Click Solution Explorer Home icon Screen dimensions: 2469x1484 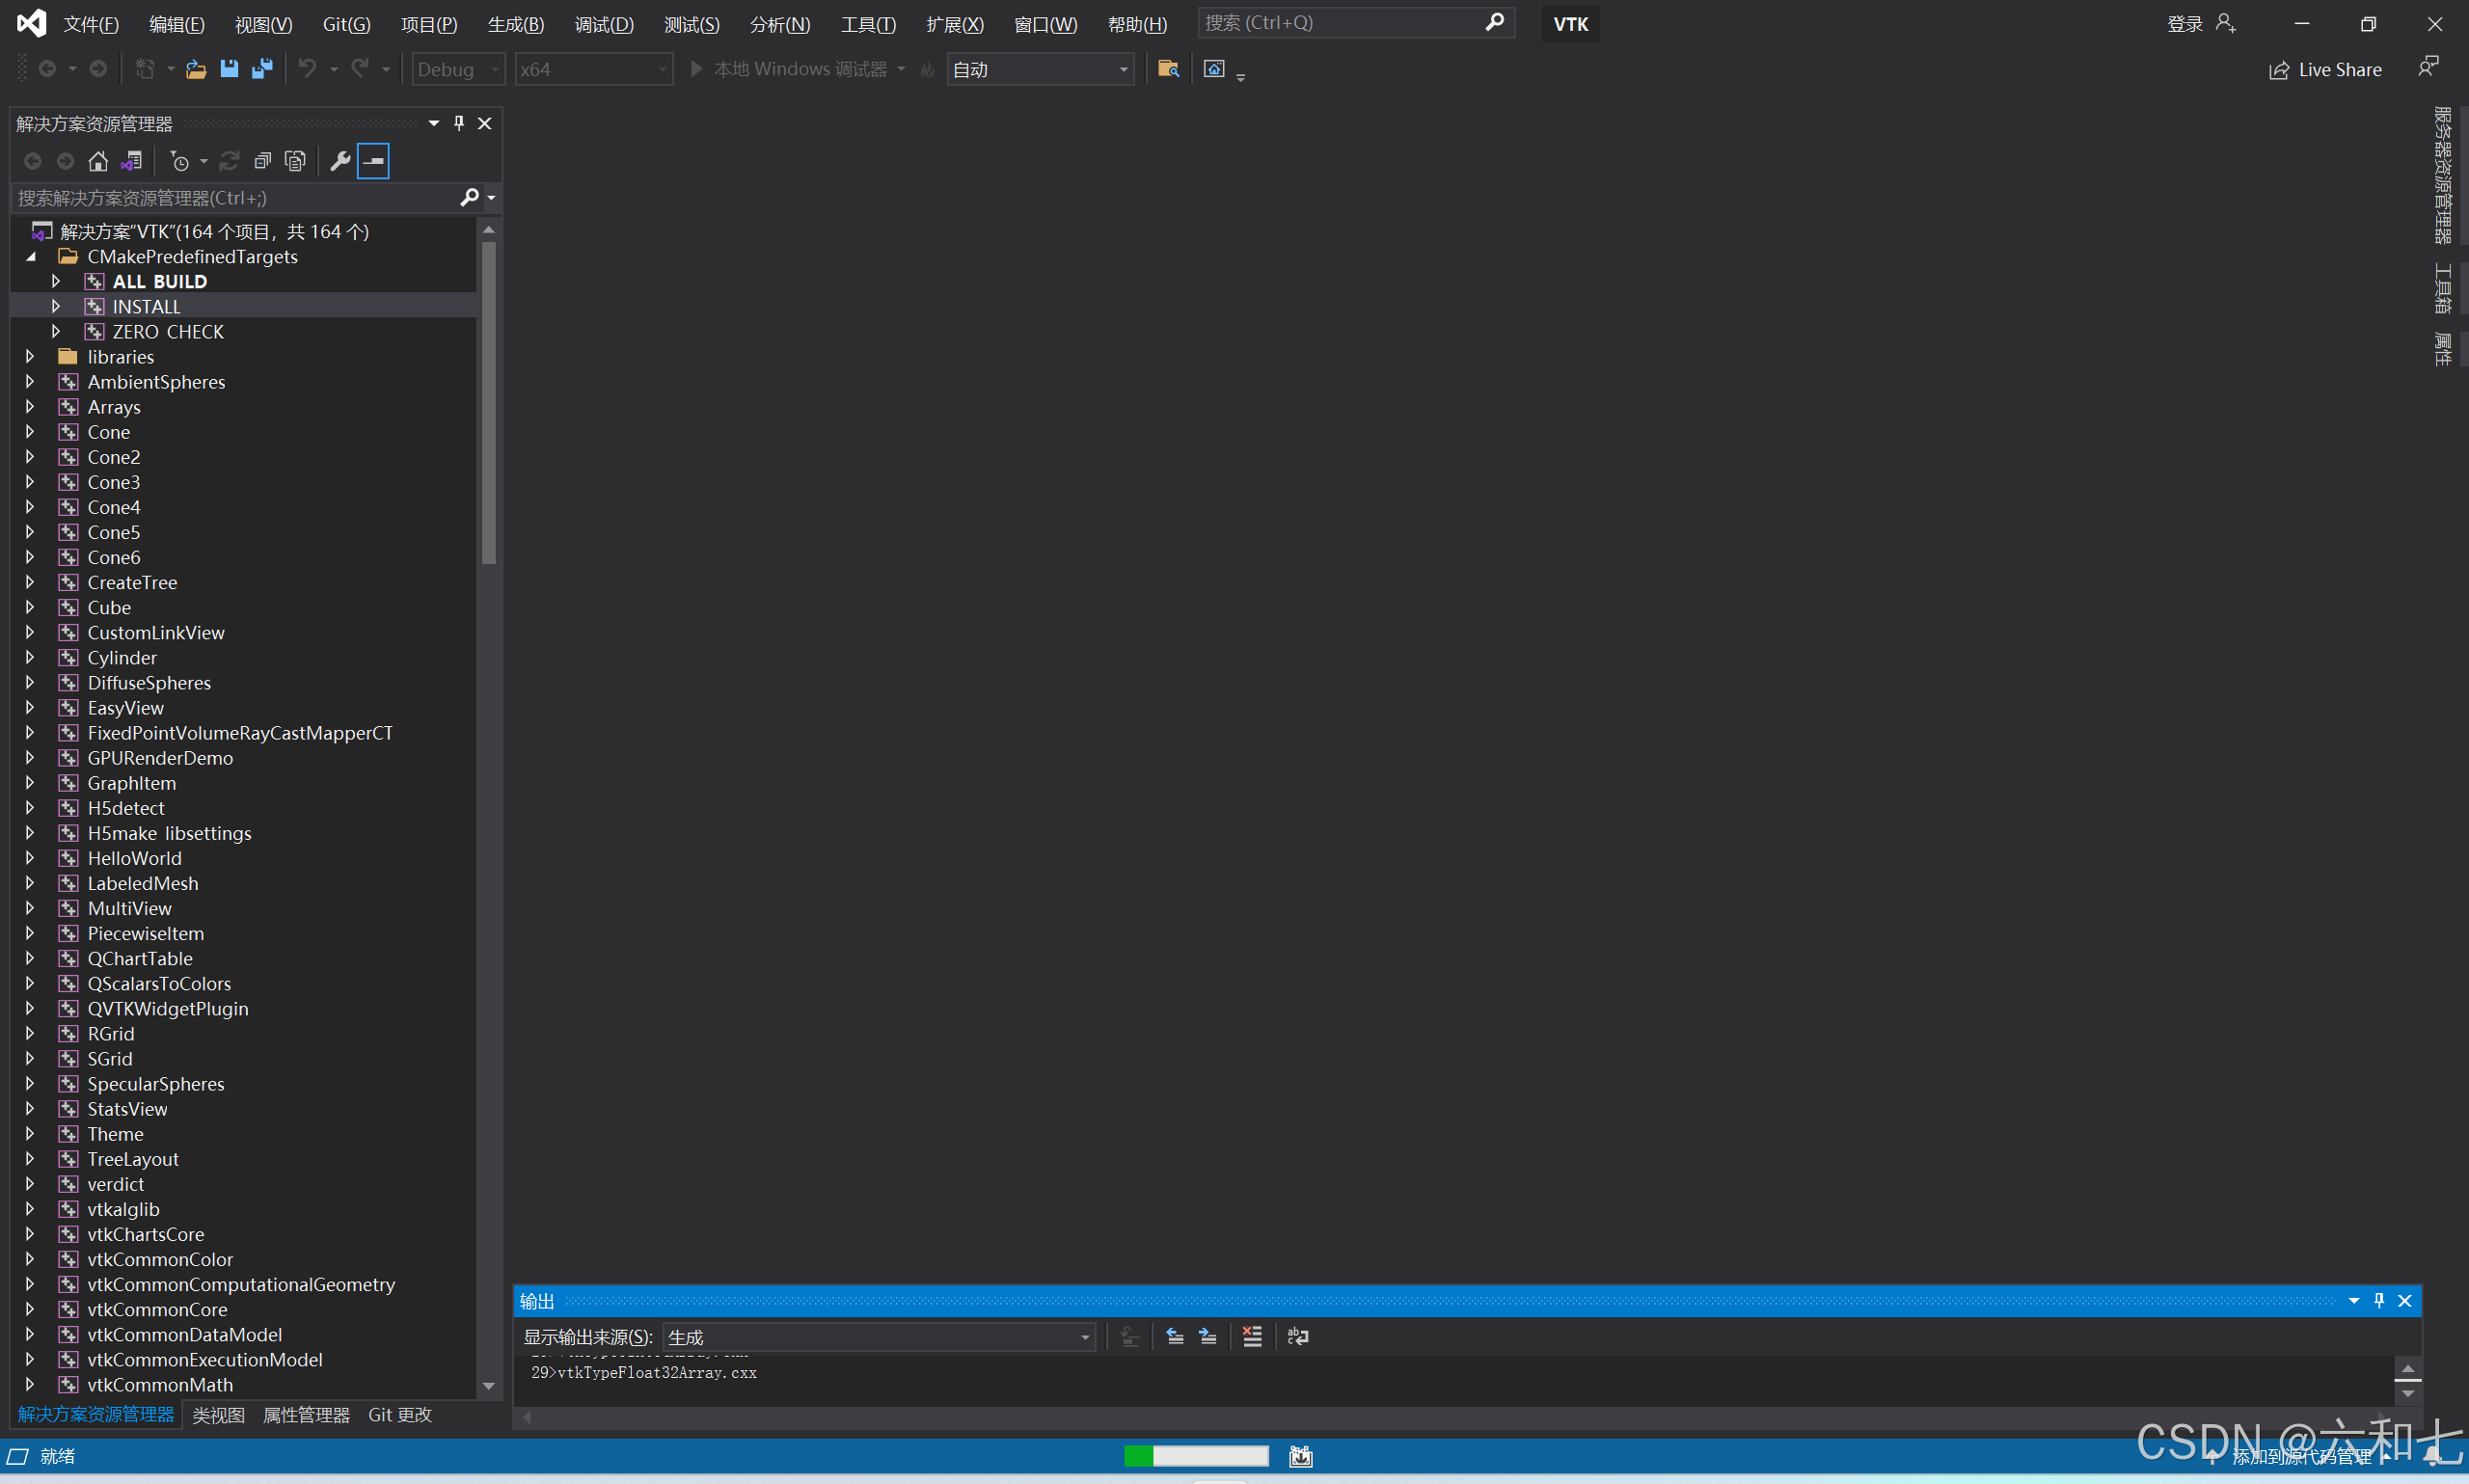pyautogui.click(x=98, y=161)
